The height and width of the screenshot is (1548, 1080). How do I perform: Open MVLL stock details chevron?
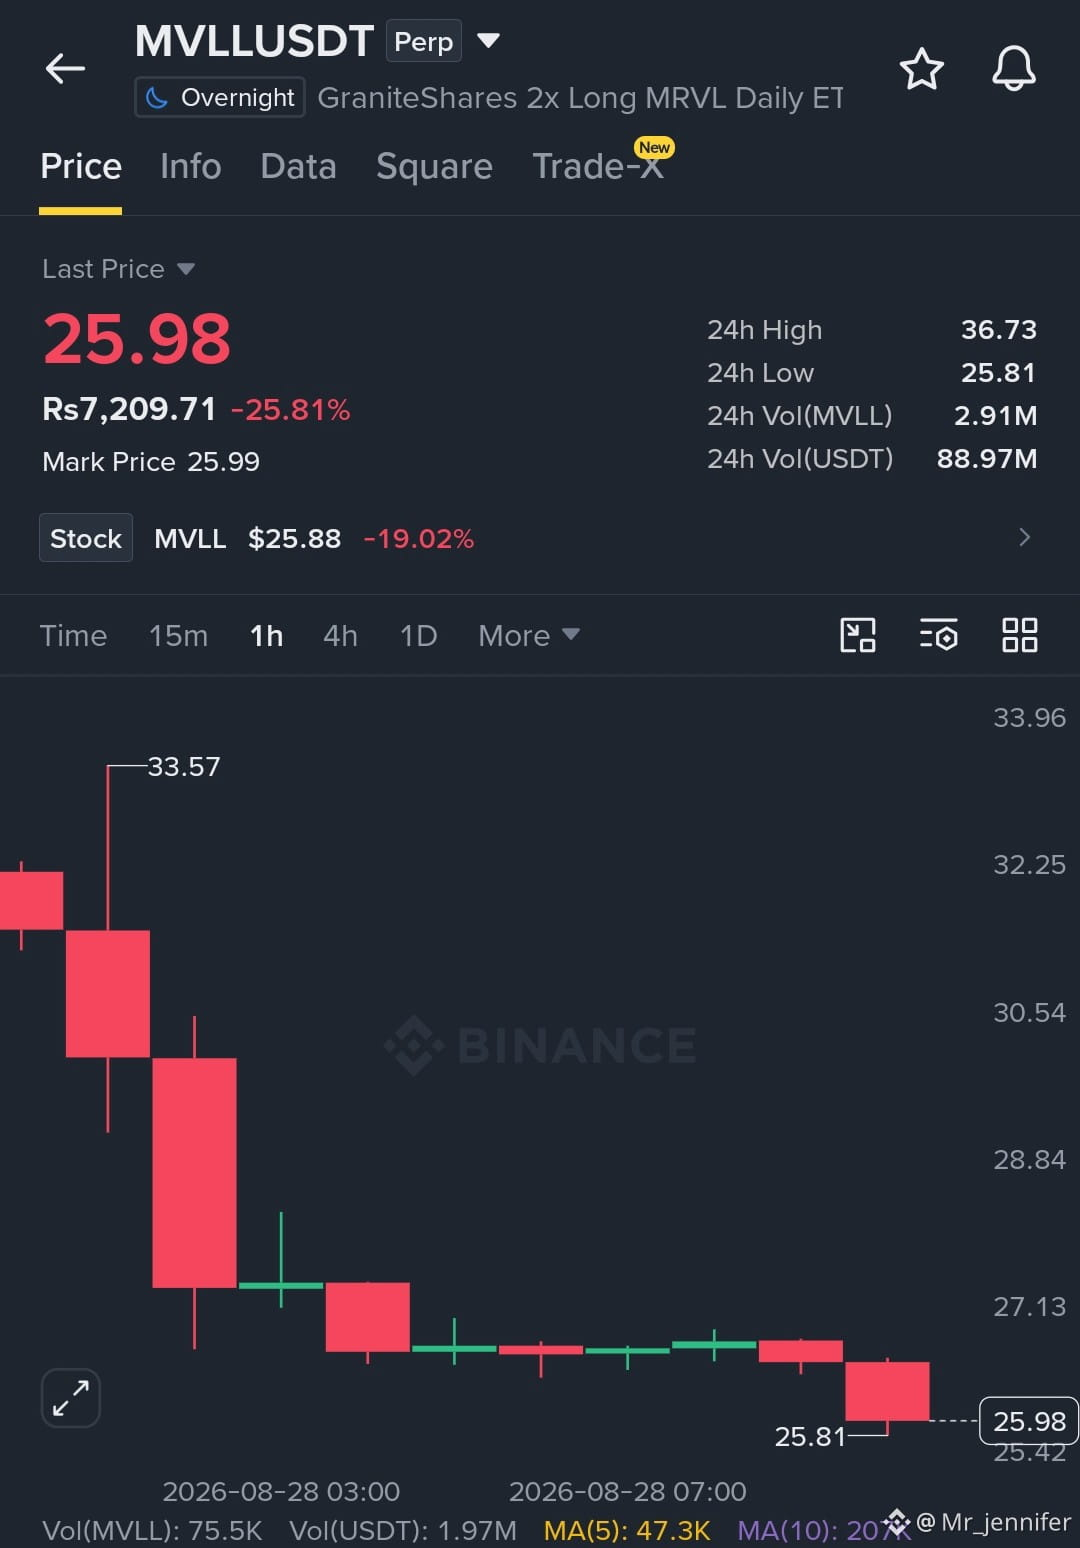tap(1024, 538)
